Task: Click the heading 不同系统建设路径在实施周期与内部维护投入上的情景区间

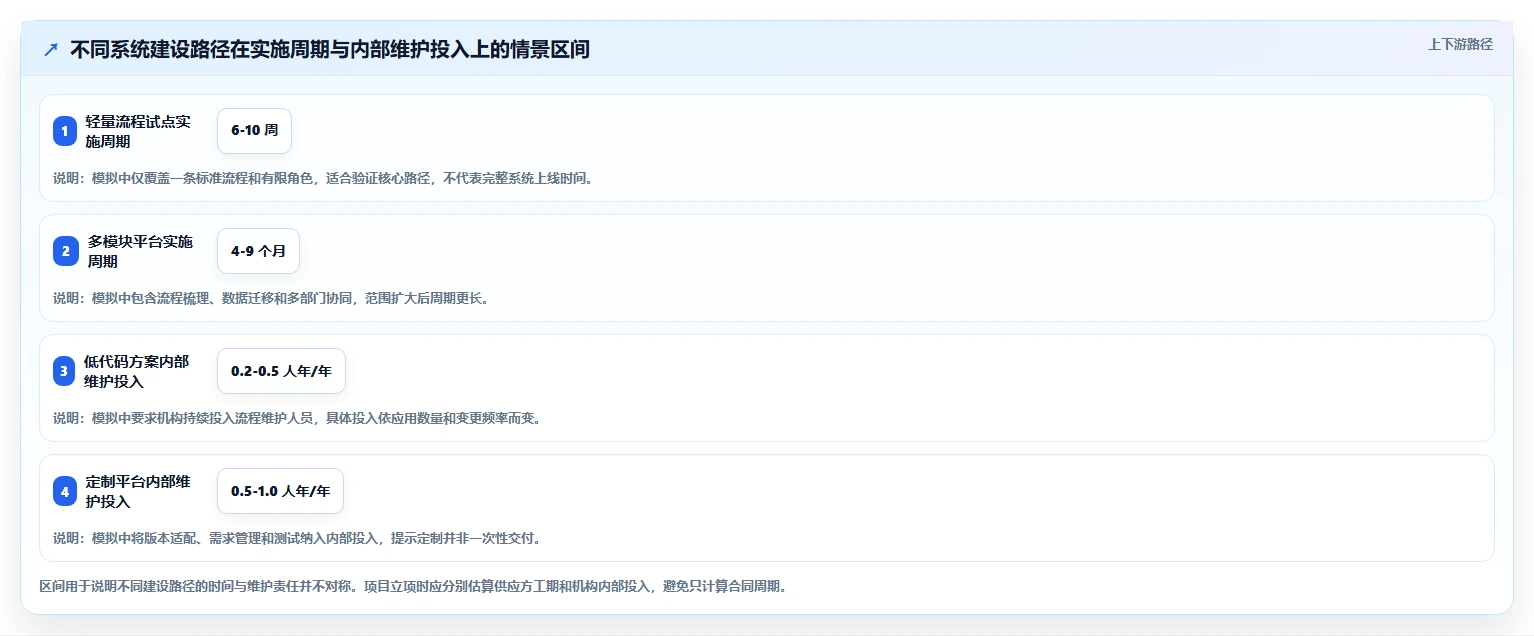Action: pos(330,49)
